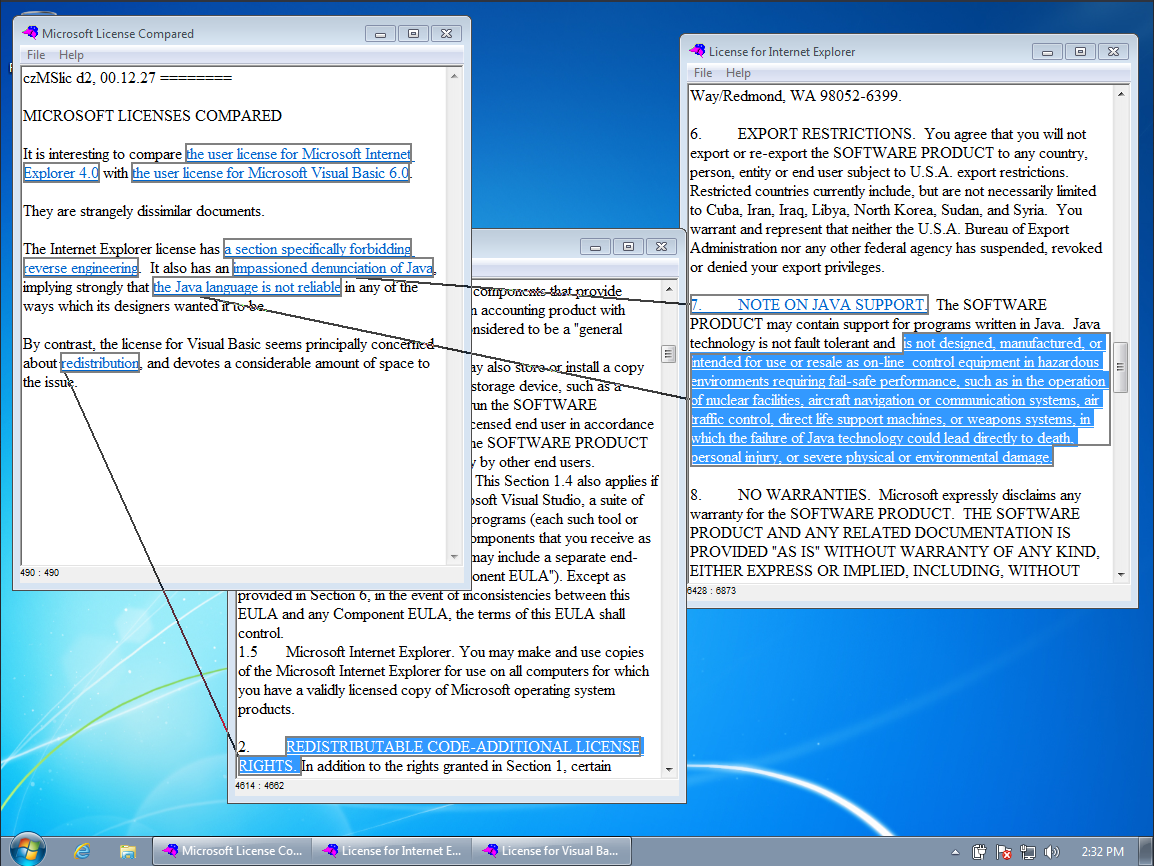Open Action Center flag icon in tray
Image resolution: width=1154 pixels, height=866 pixels.
1004,852
